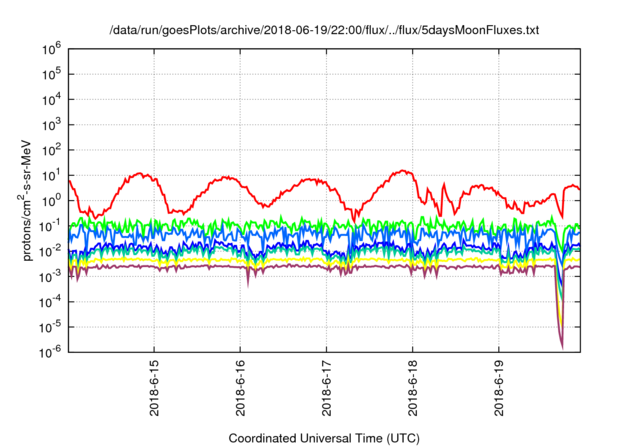This screenshot has width=640, height=448.
Task: Click the 10^-1 y-axis tick label
Action: (51, 226)
